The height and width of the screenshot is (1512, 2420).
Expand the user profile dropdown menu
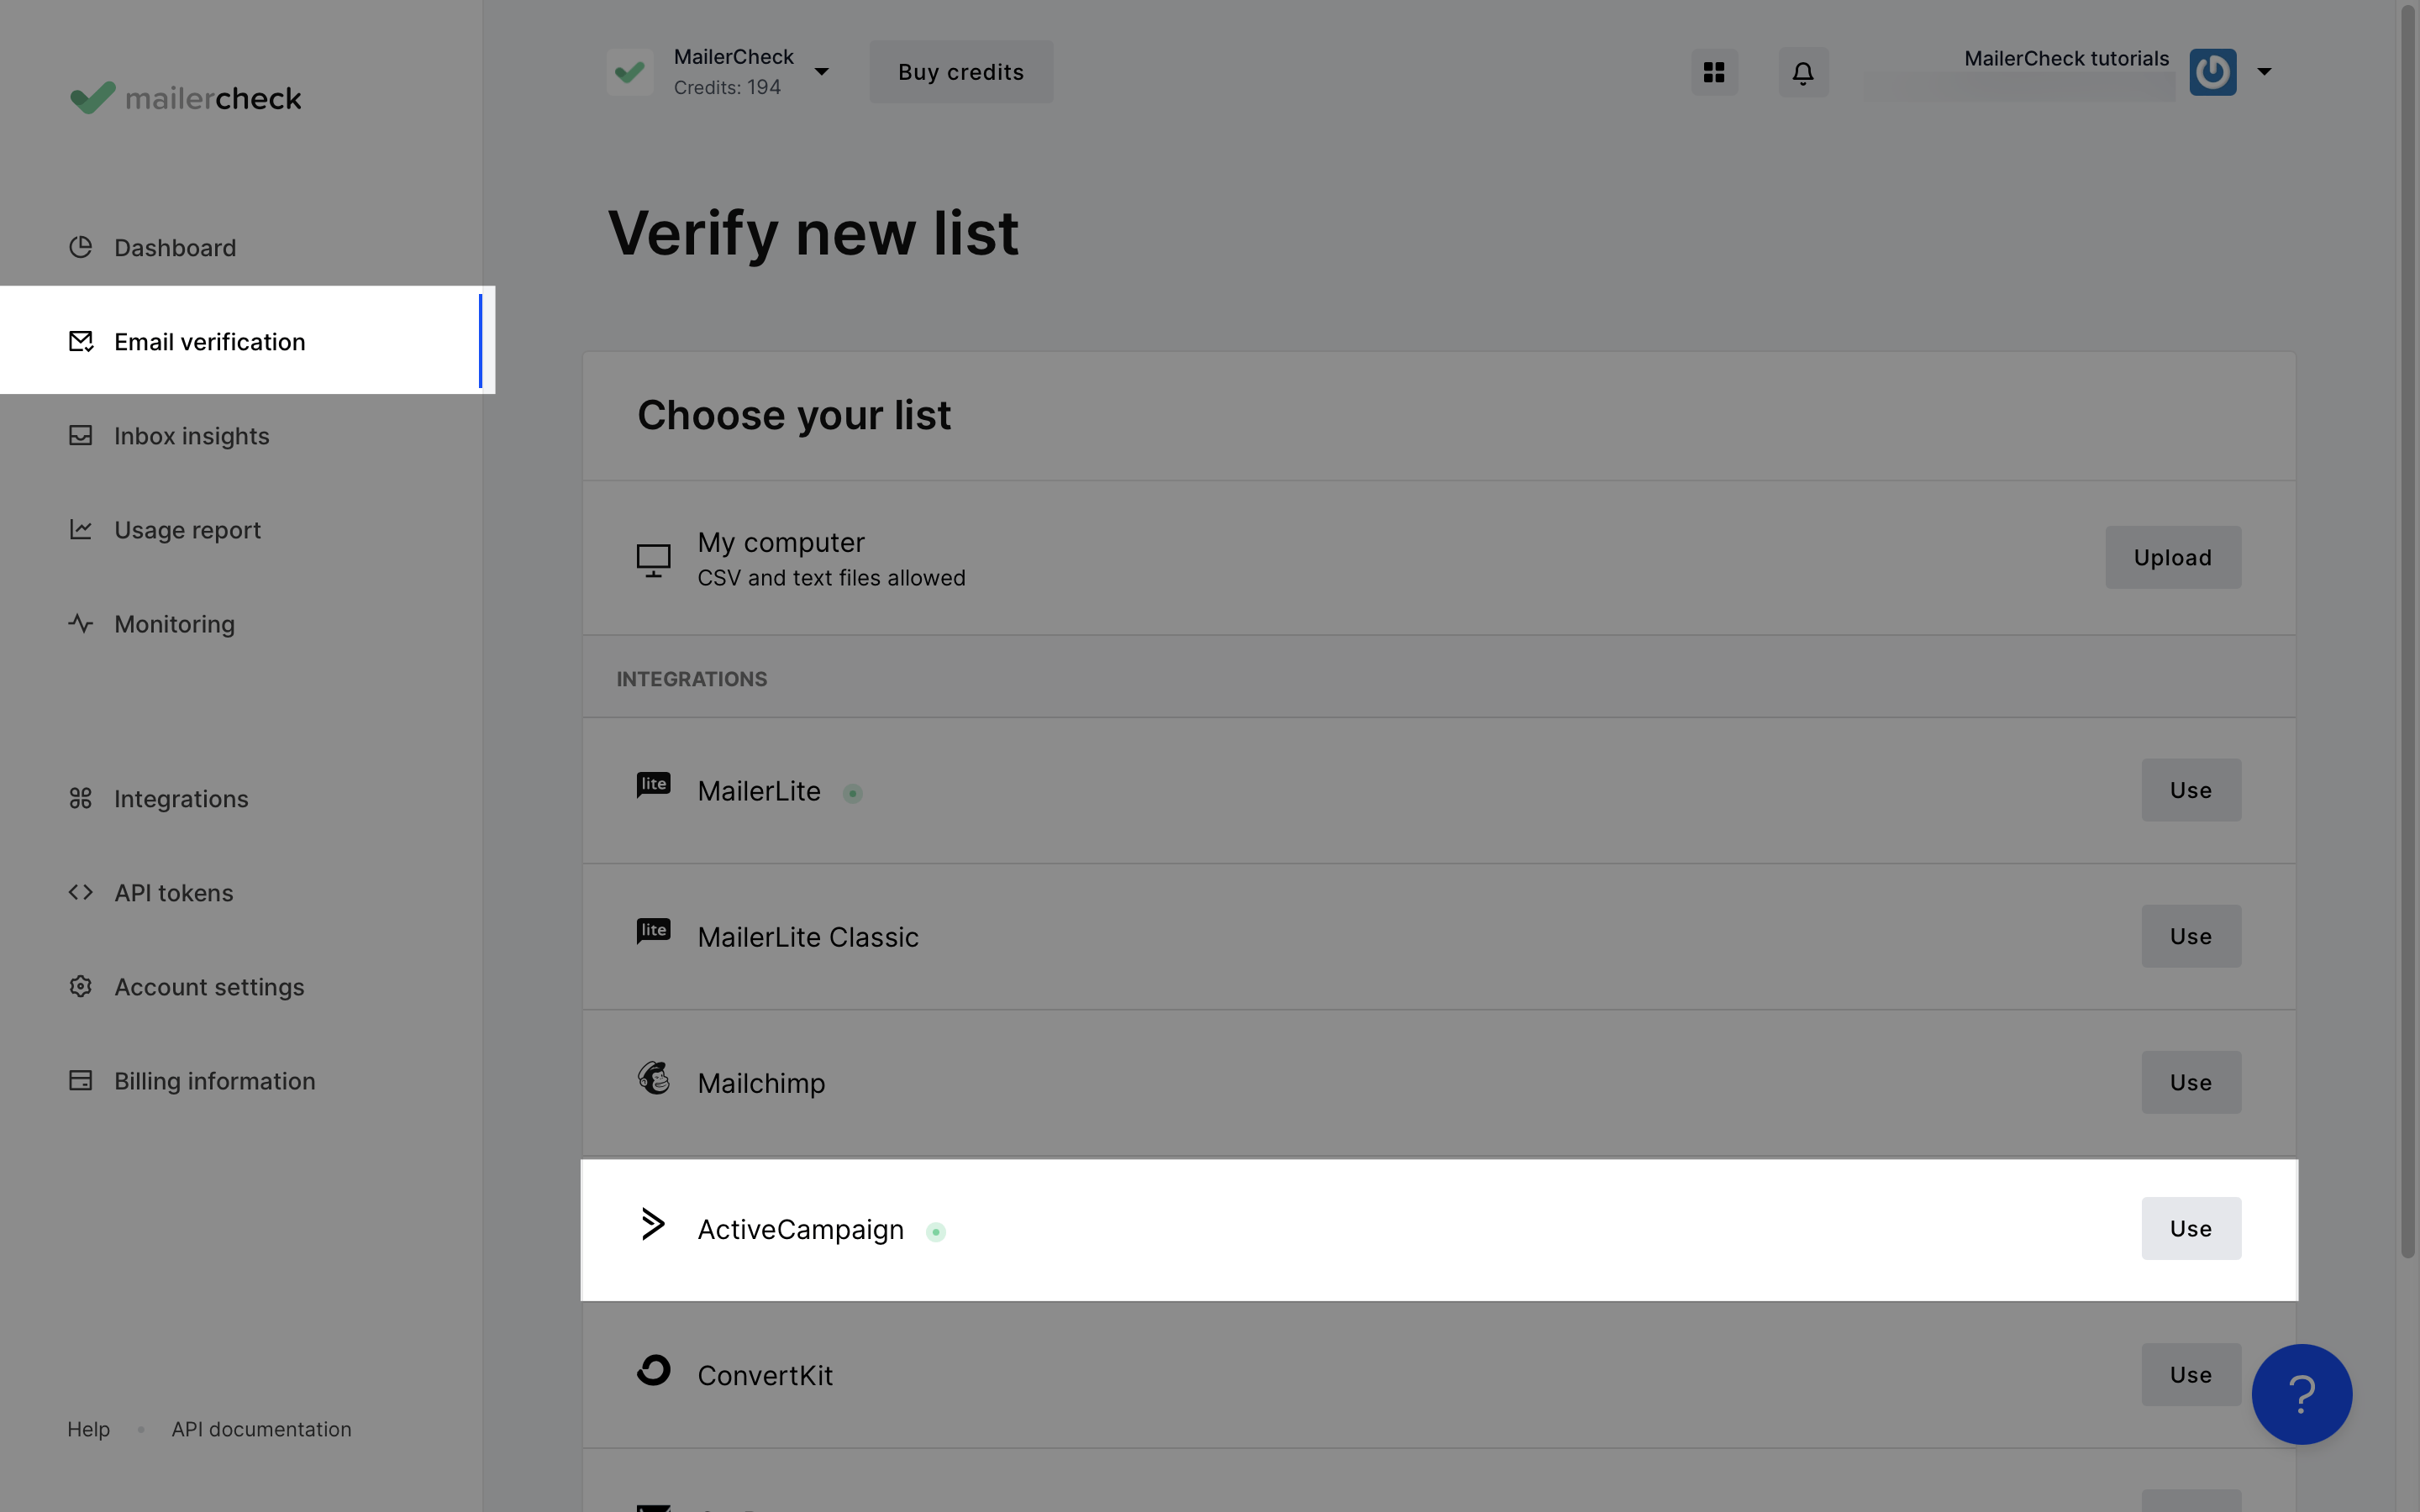2263,71
